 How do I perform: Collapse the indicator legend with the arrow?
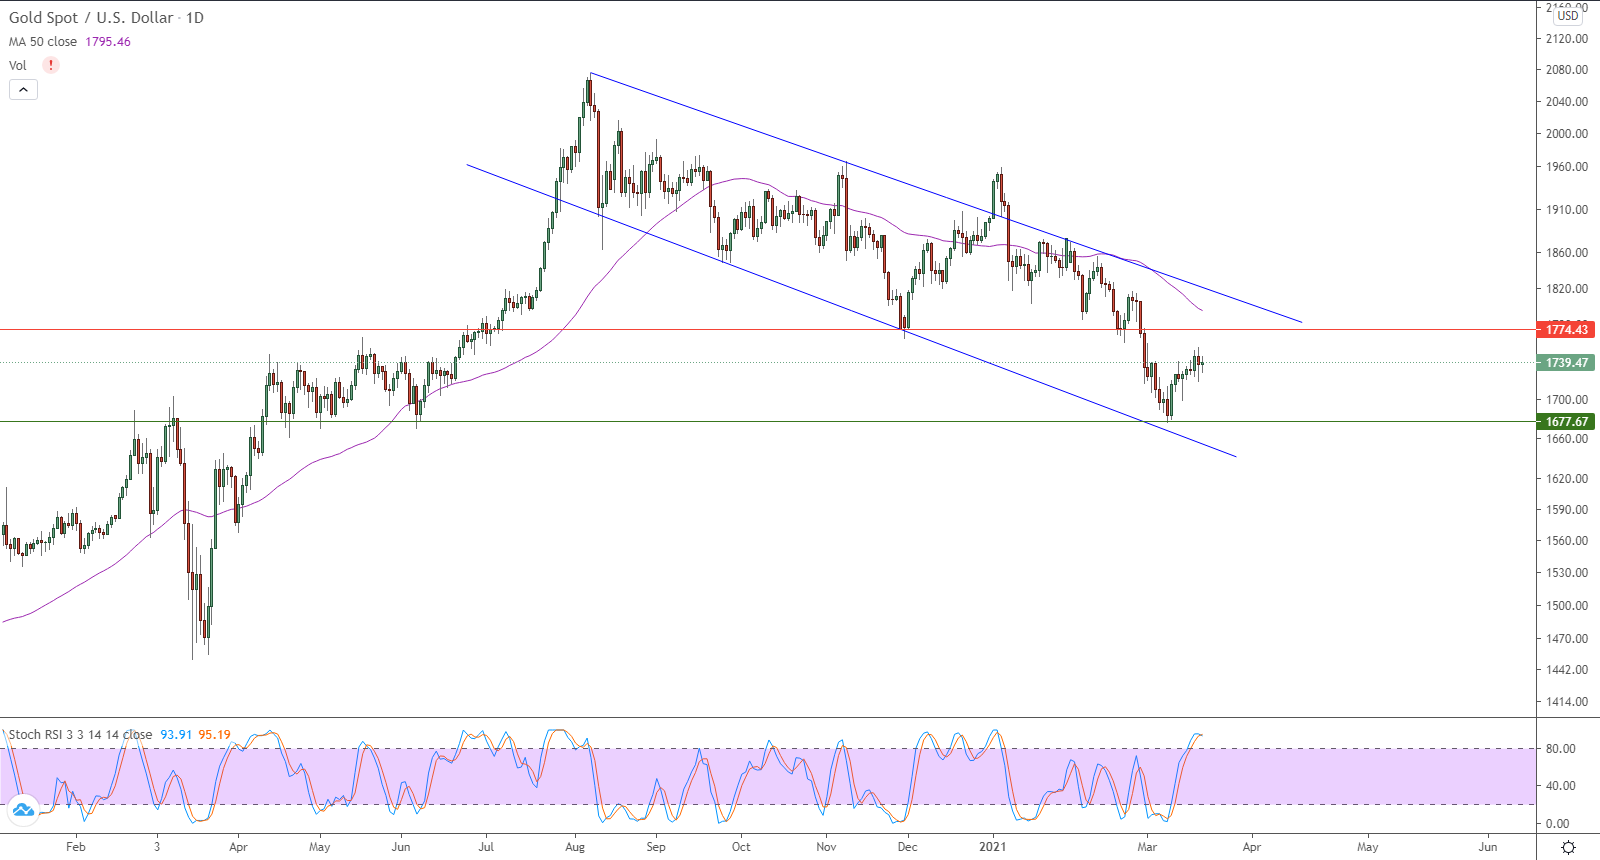pyautogui.click(x=23, y=90)
